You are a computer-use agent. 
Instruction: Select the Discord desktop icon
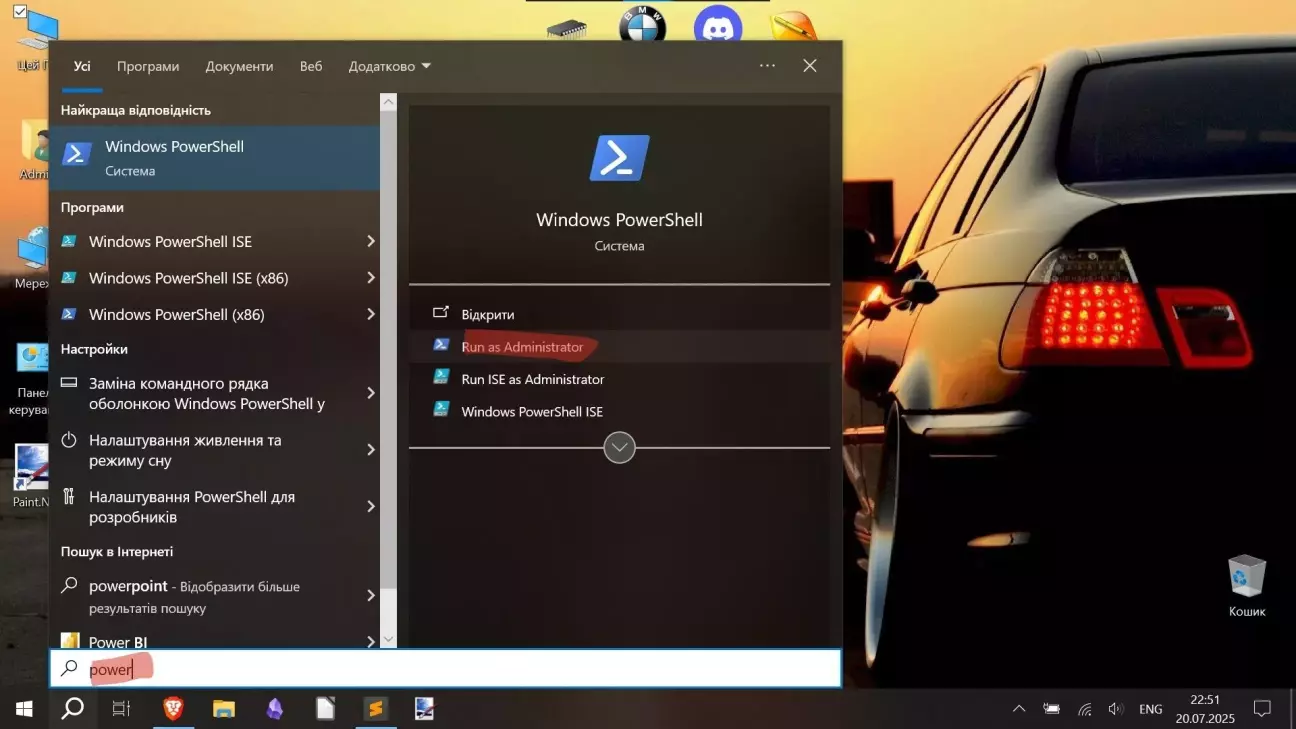(718, 25)
